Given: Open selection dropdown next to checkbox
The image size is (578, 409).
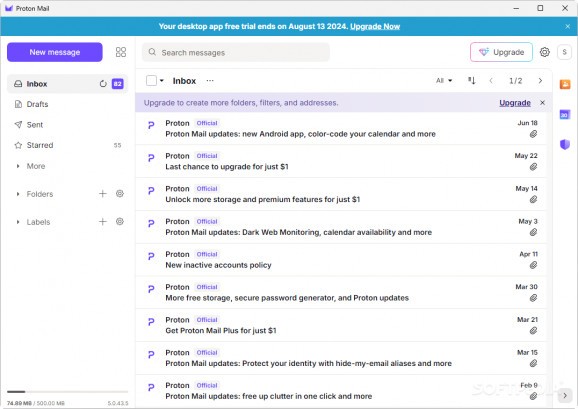Looking at the screenshot, I should tap(161, 80).
